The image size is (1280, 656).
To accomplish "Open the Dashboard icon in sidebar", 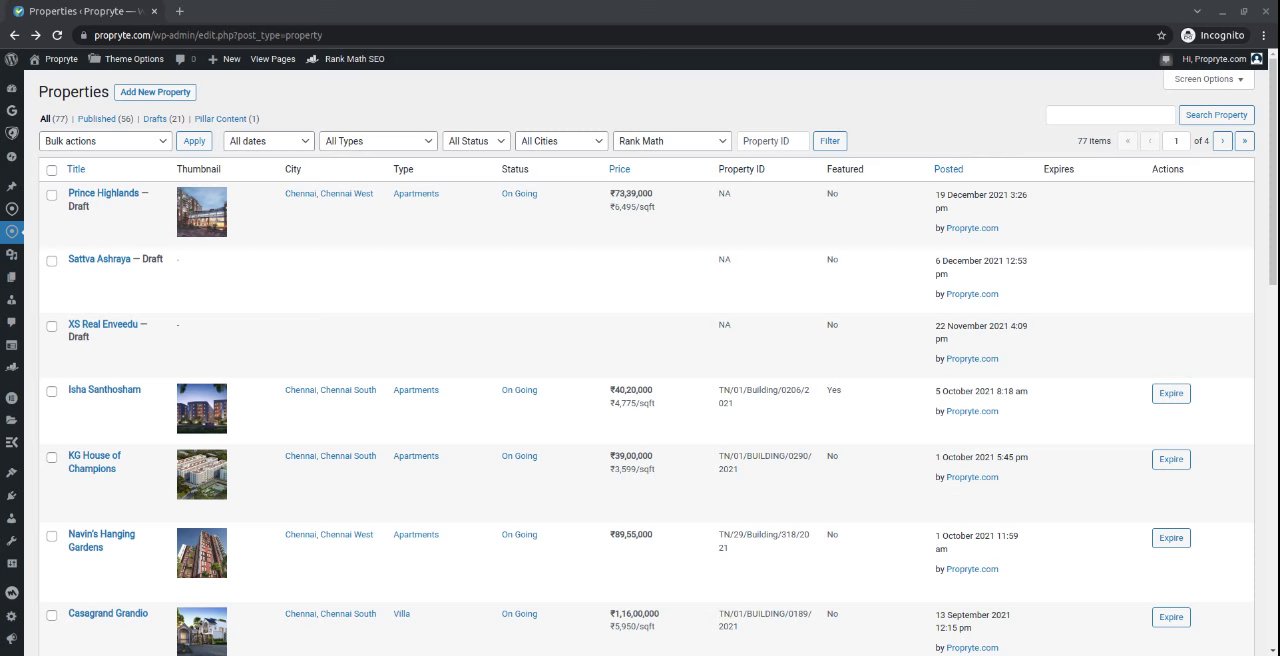I will click(x=12, y=88).
